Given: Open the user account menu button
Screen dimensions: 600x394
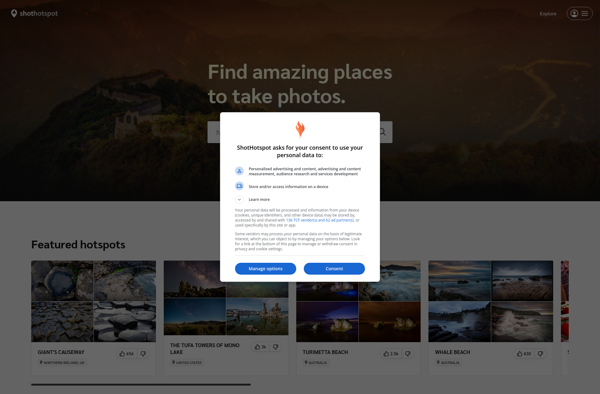Looking at the screenshot, I should pos(579,13).
